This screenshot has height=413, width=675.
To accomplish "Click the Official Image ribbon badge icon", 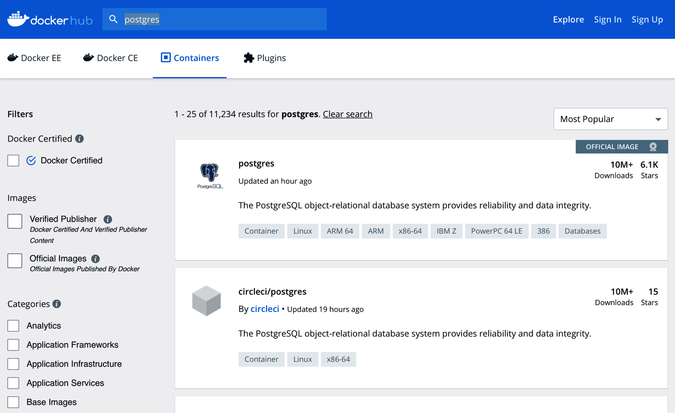I will pos(653,147).
